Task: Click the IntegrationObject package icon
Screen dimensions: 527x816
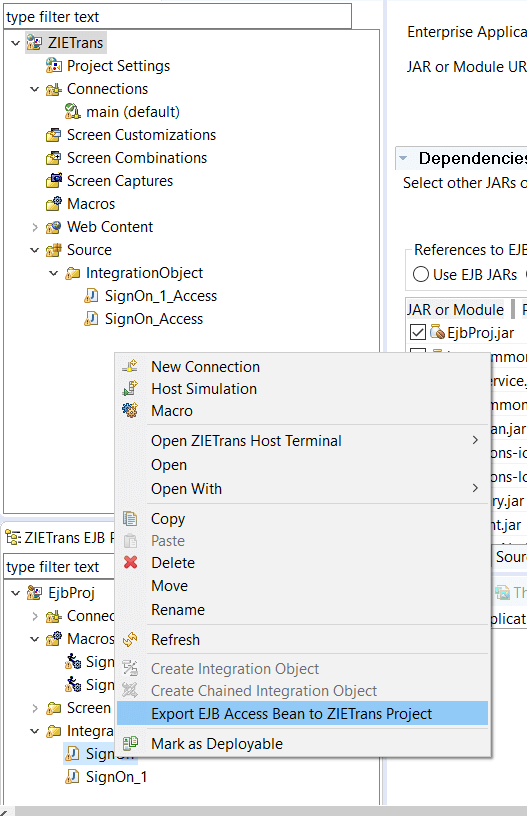Action: (72, 273)
